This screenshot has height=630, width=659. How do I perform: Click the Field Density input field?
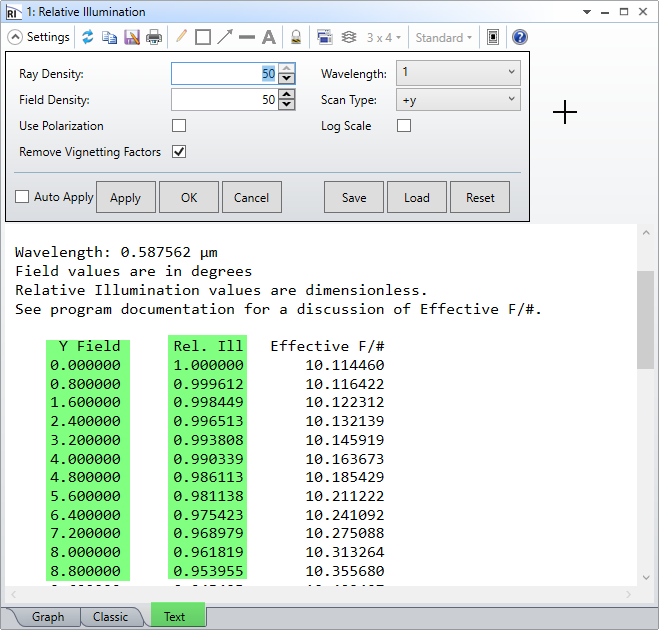click(x=224, y=100)
